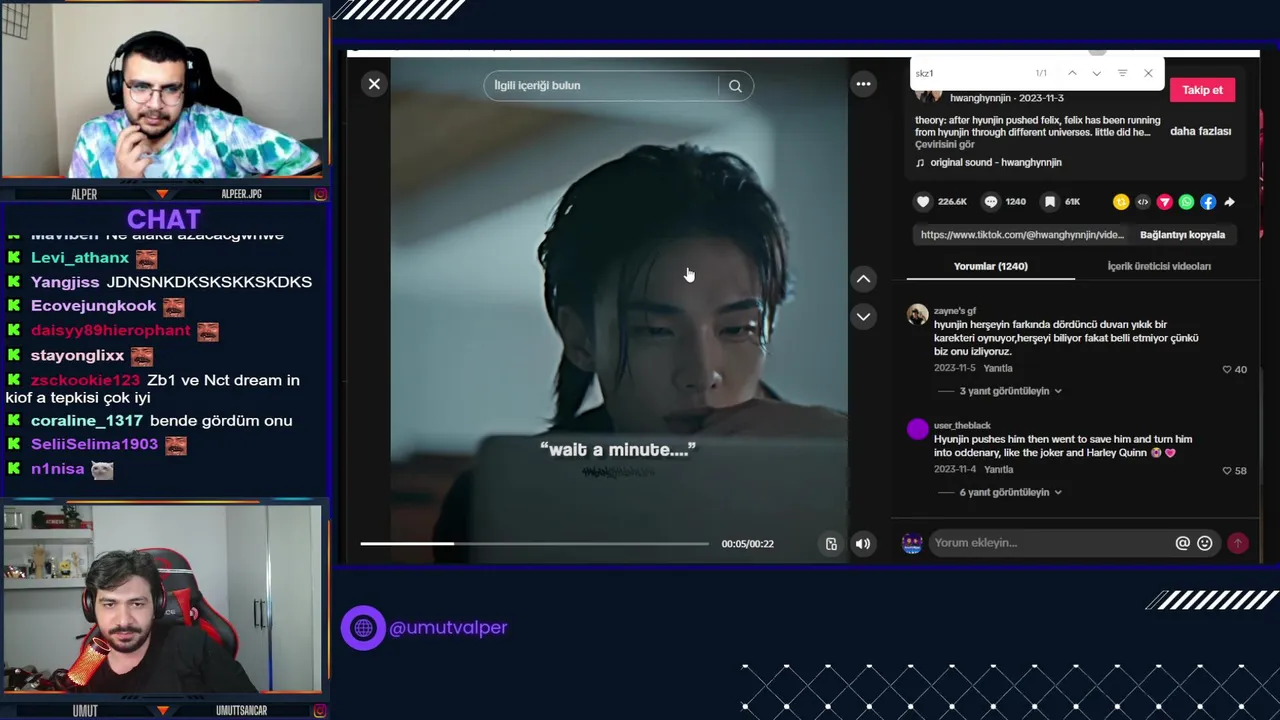Image resolution: width=1280 pixels, height=720 pixels.
Task: Open the emoji picker smiley icon
Action: 1204,543
